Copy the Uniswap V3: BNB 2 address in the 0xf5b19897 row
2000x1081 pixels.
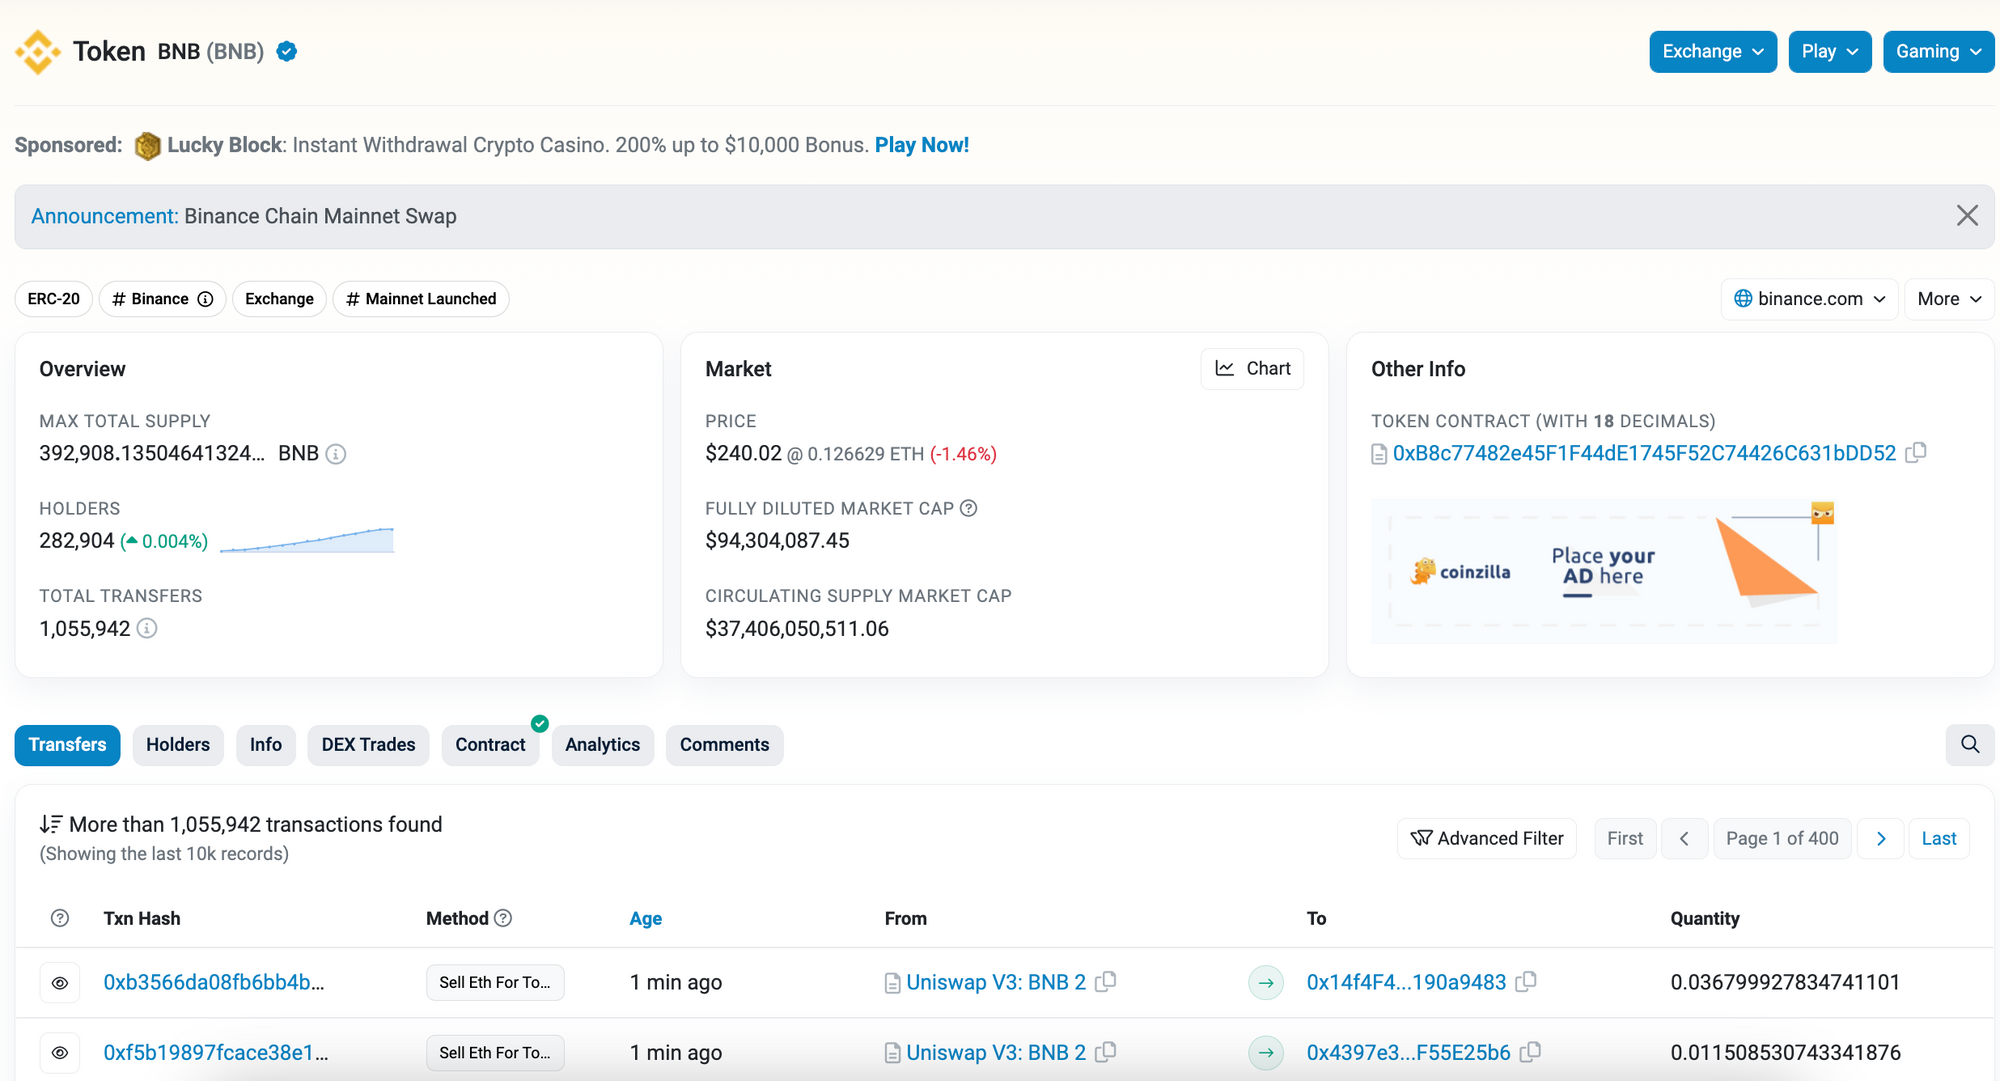[1106, 1052]
